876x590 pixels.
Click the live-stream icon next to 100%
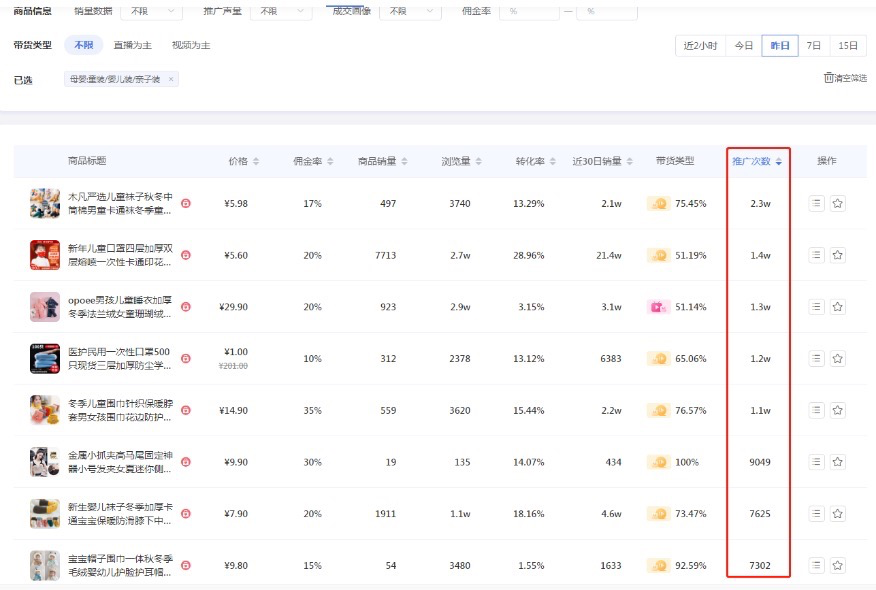pyautogui.click(x=658, y=462)
